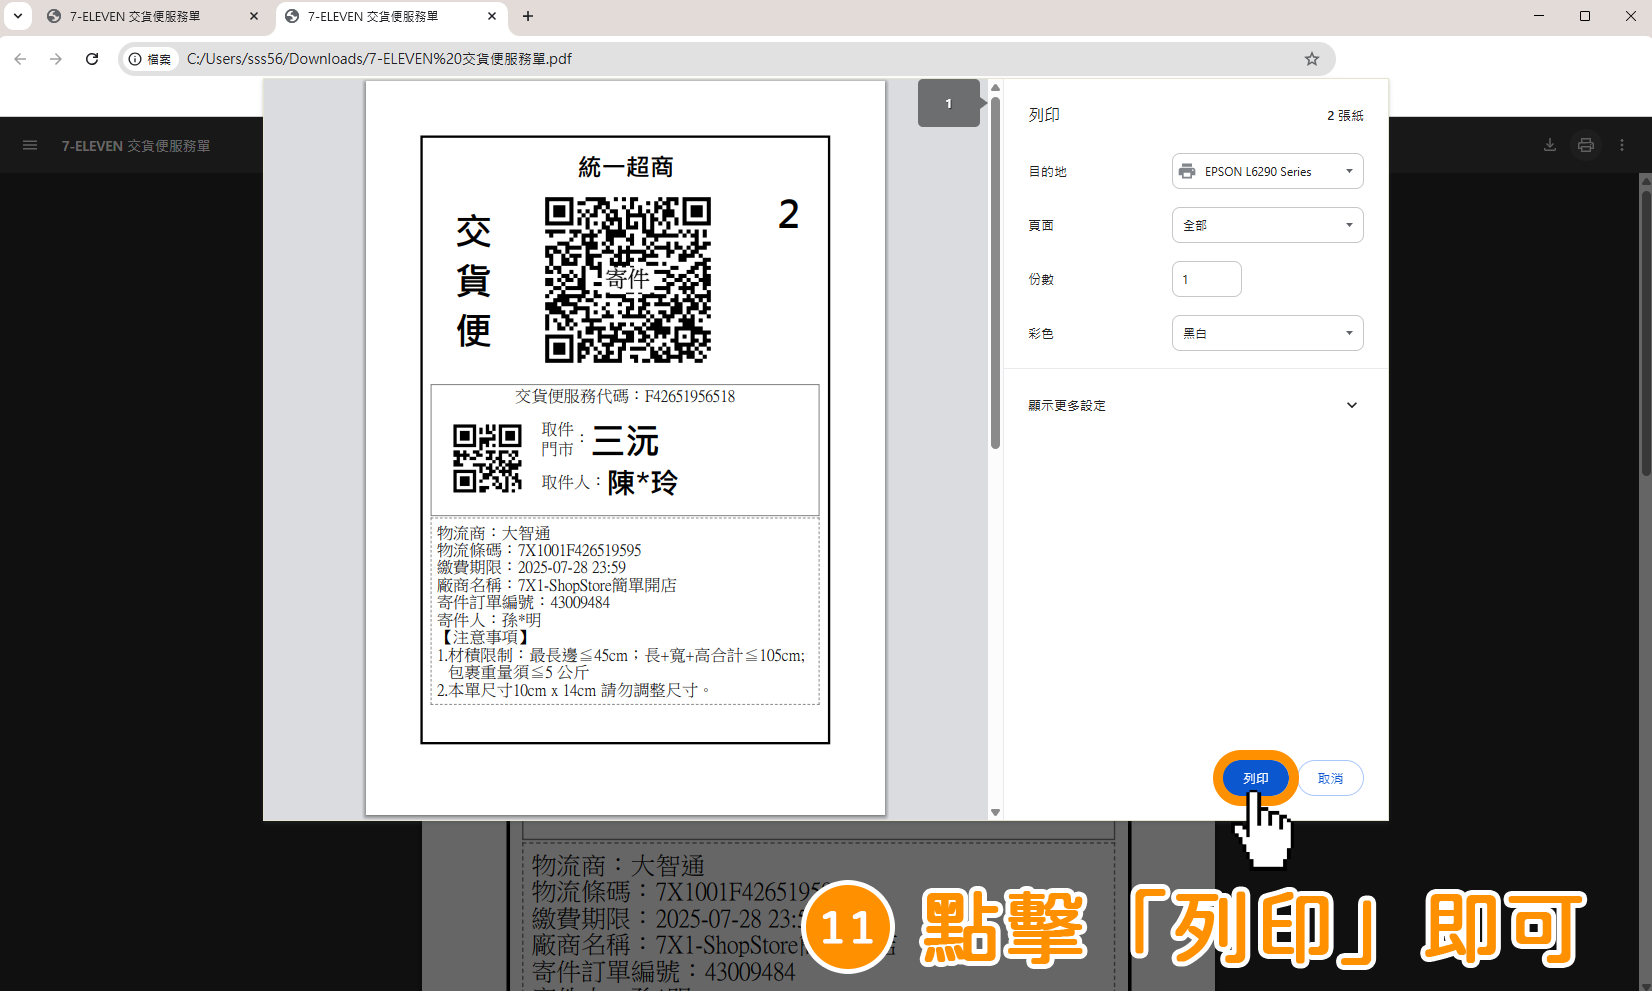Minimize the browser window
Viewport: 1652px width, 991px height.
coord(1539,16)
